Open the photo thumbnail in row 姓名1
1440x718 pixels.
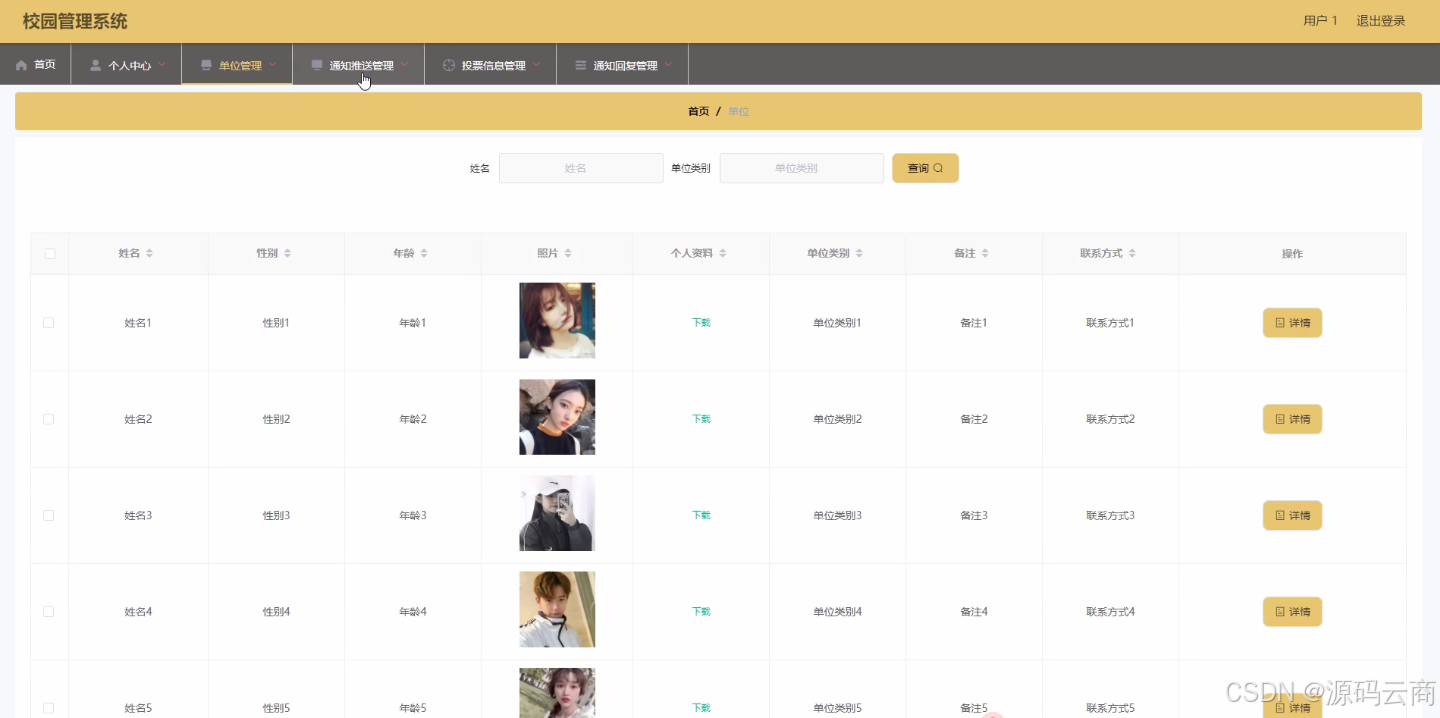pyautogui.click(x=557, y=321)
